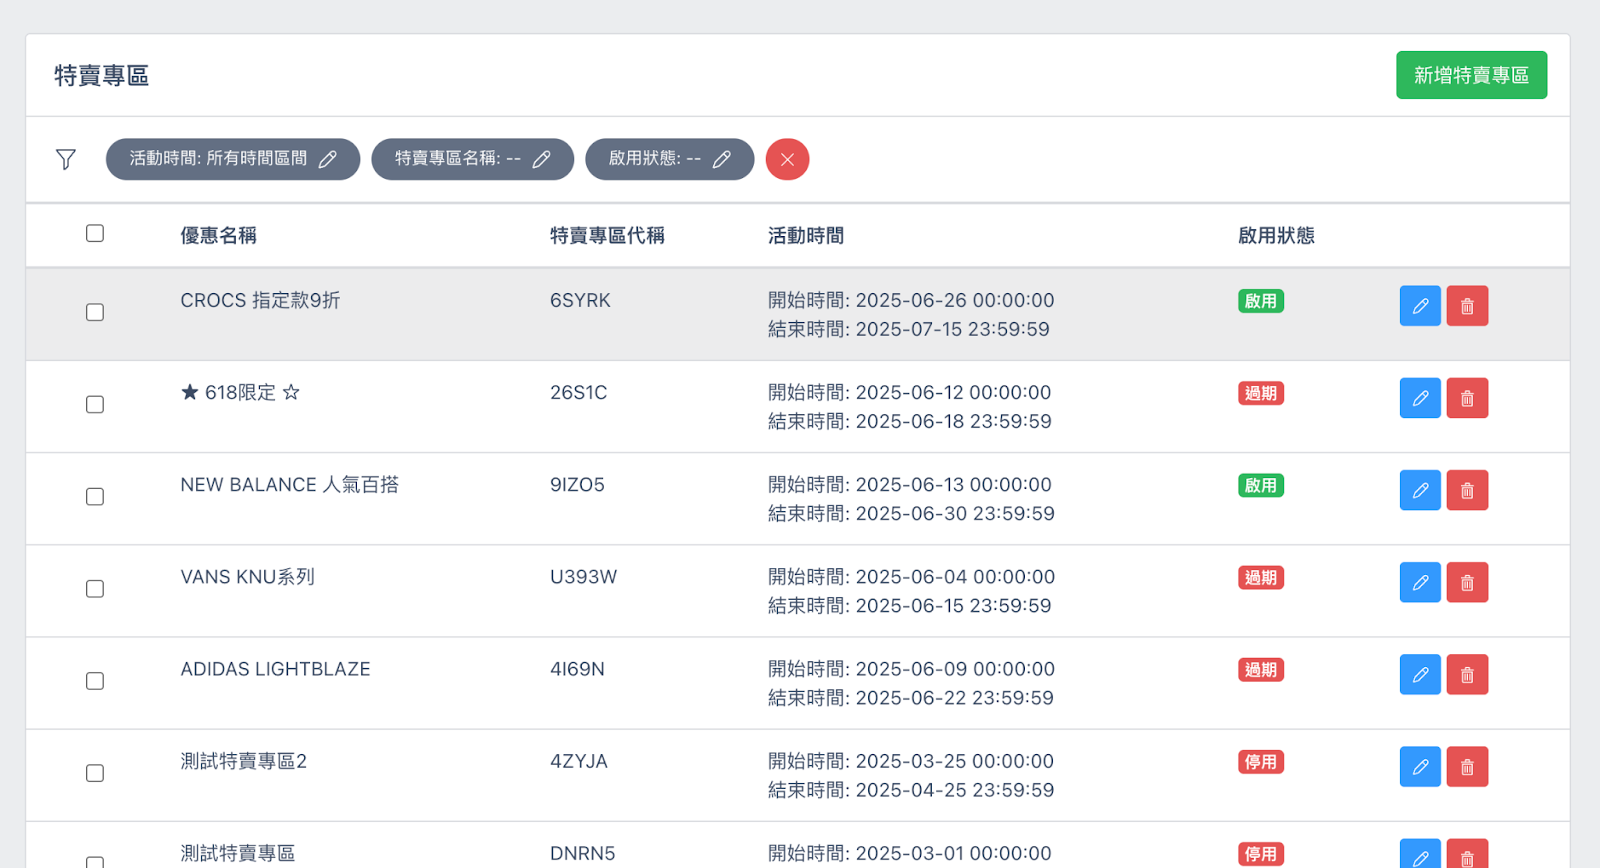This screenshot has width=1600, height=868.
Task: Click the 特賣專區代稱 column header
Action: (607, 235)
